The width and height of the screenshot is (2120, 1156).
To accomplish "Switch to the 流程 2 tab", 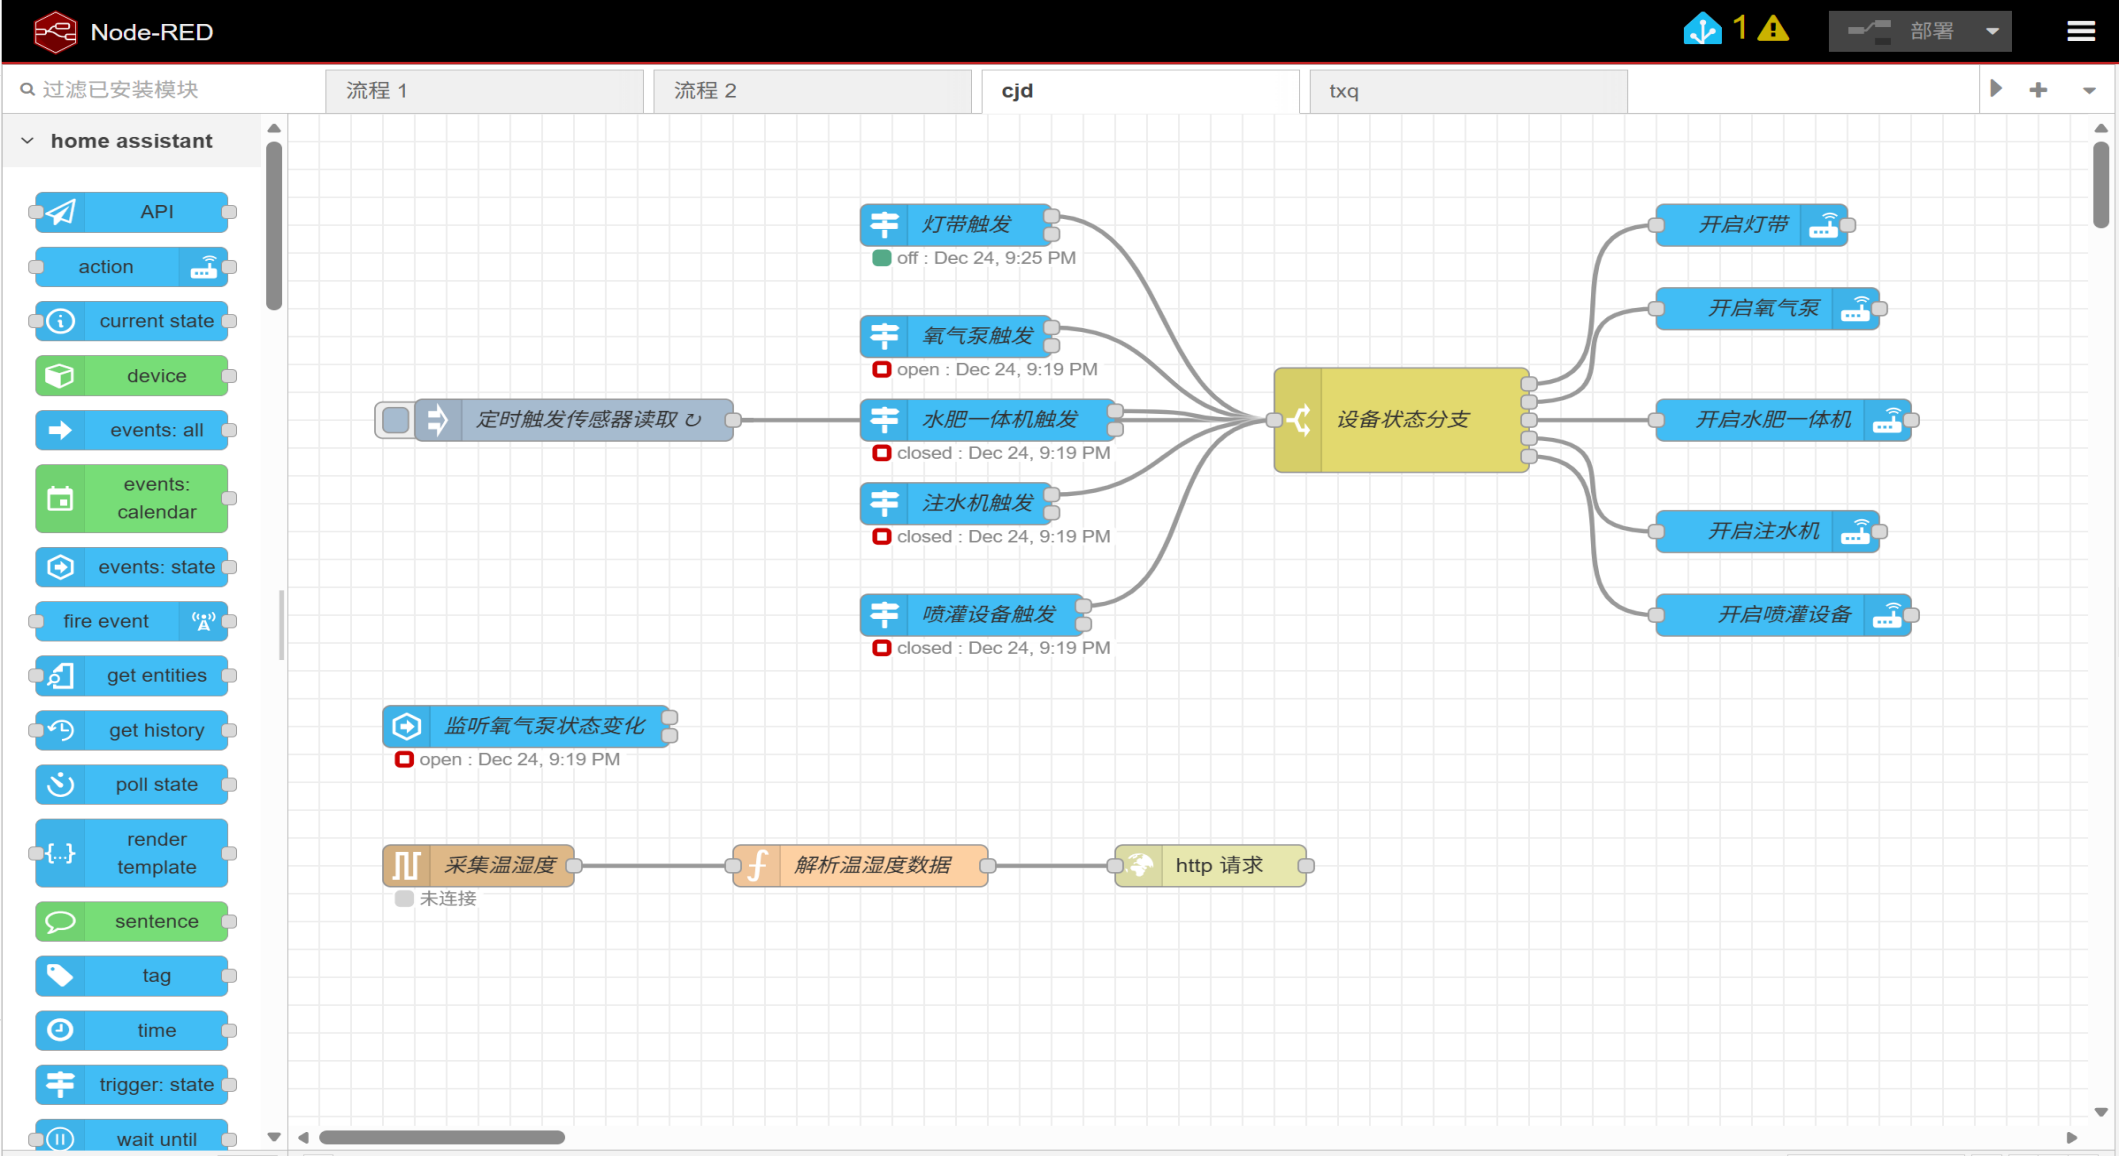I will [x=812, y=91].
